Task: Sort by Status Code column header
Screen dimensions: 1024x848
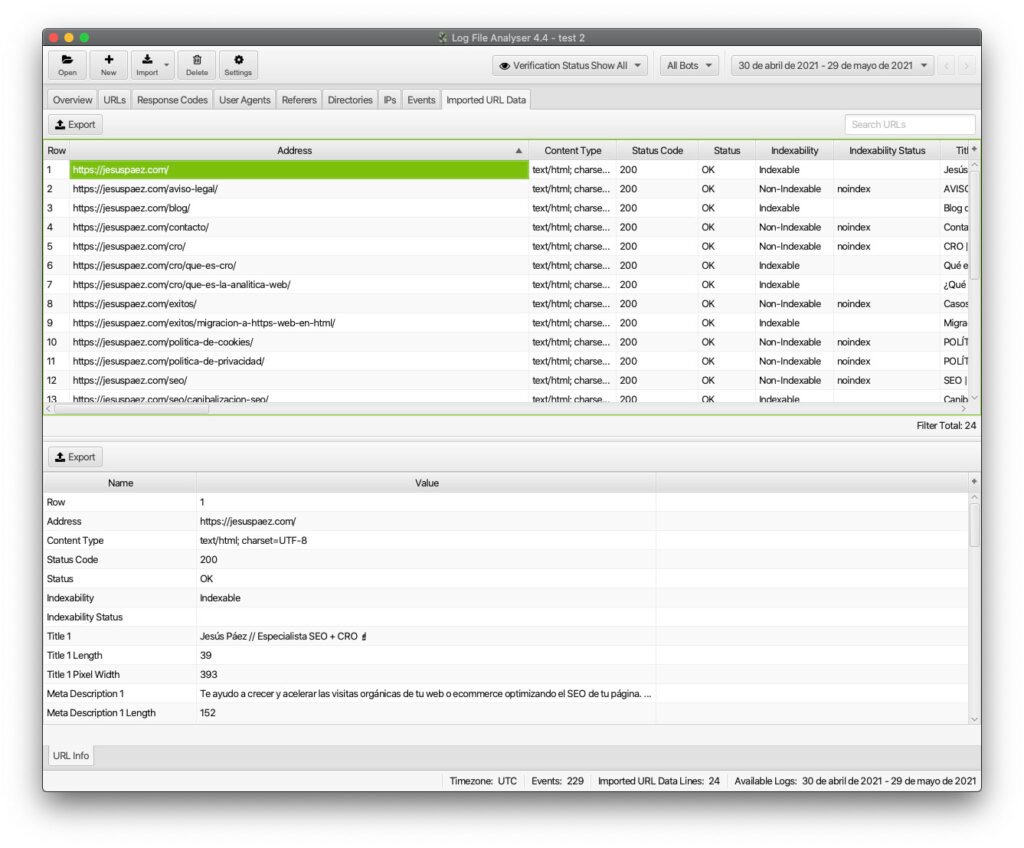Action: point(657,150)
